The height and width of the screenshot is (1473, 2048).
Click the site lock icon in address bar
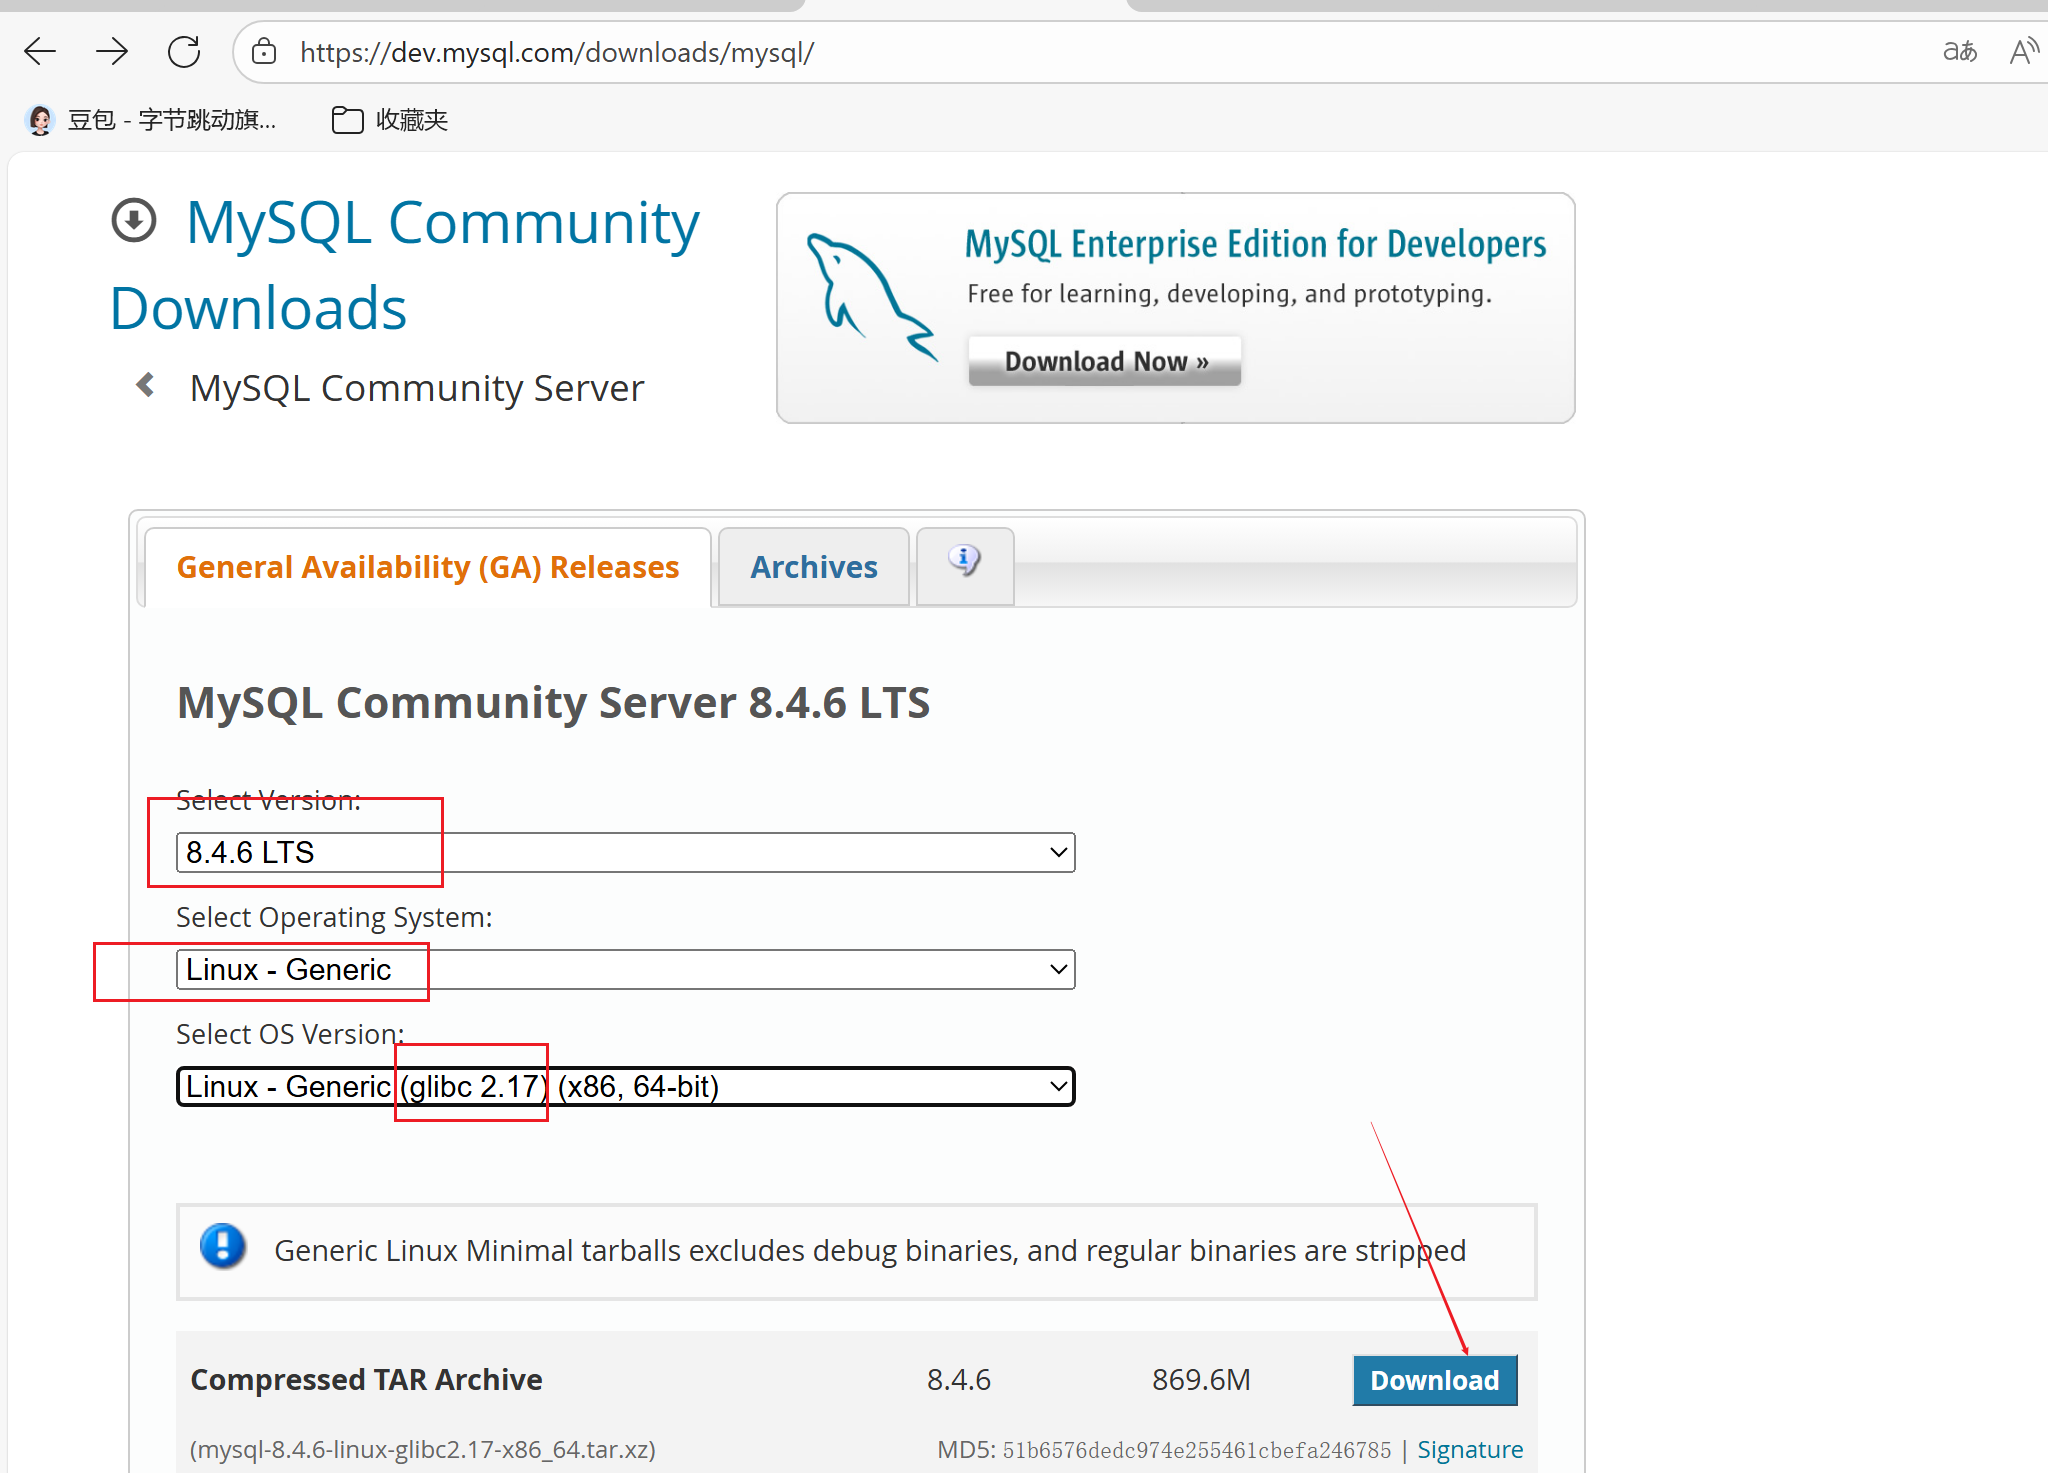click(264, 52)
